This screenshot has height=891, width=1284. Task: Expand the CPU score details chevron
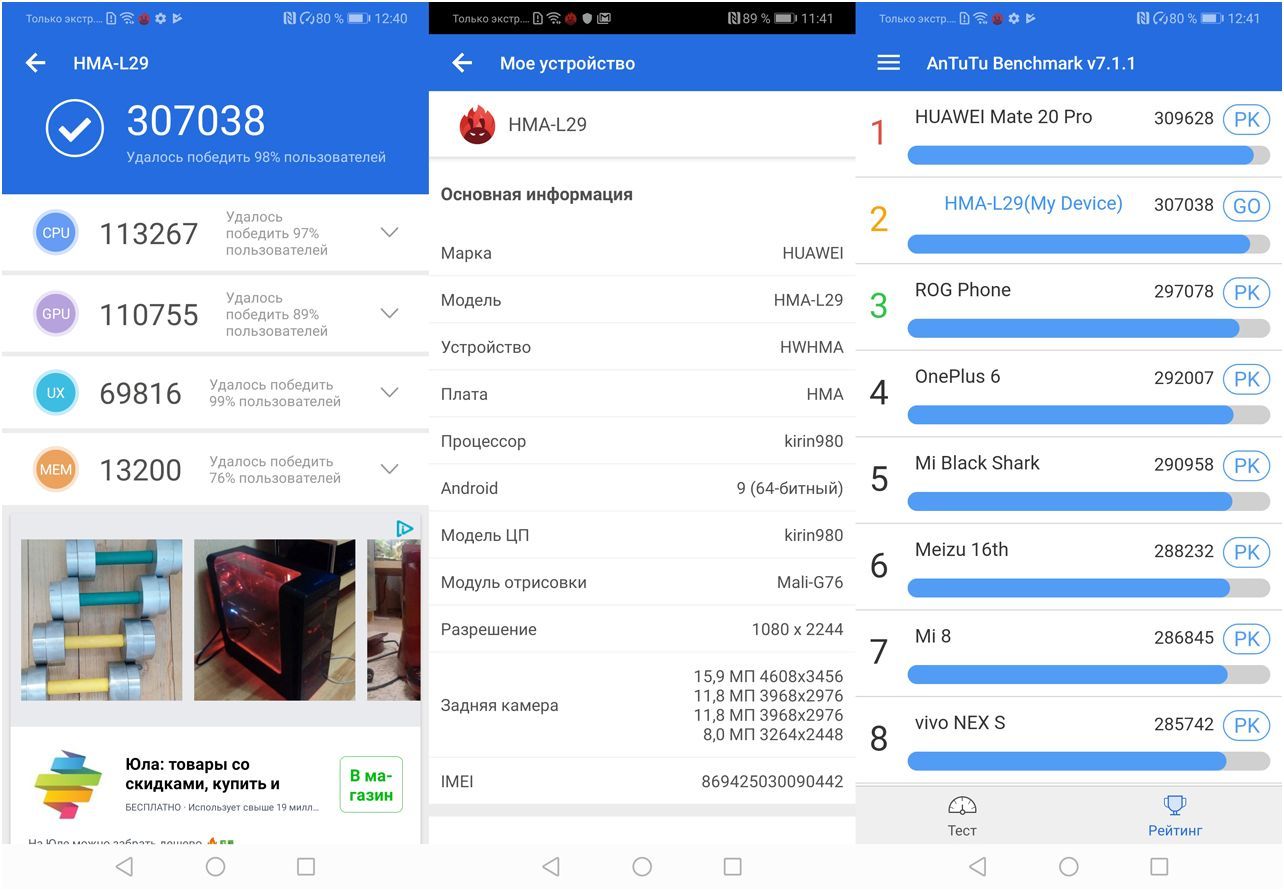coord(390,233)
